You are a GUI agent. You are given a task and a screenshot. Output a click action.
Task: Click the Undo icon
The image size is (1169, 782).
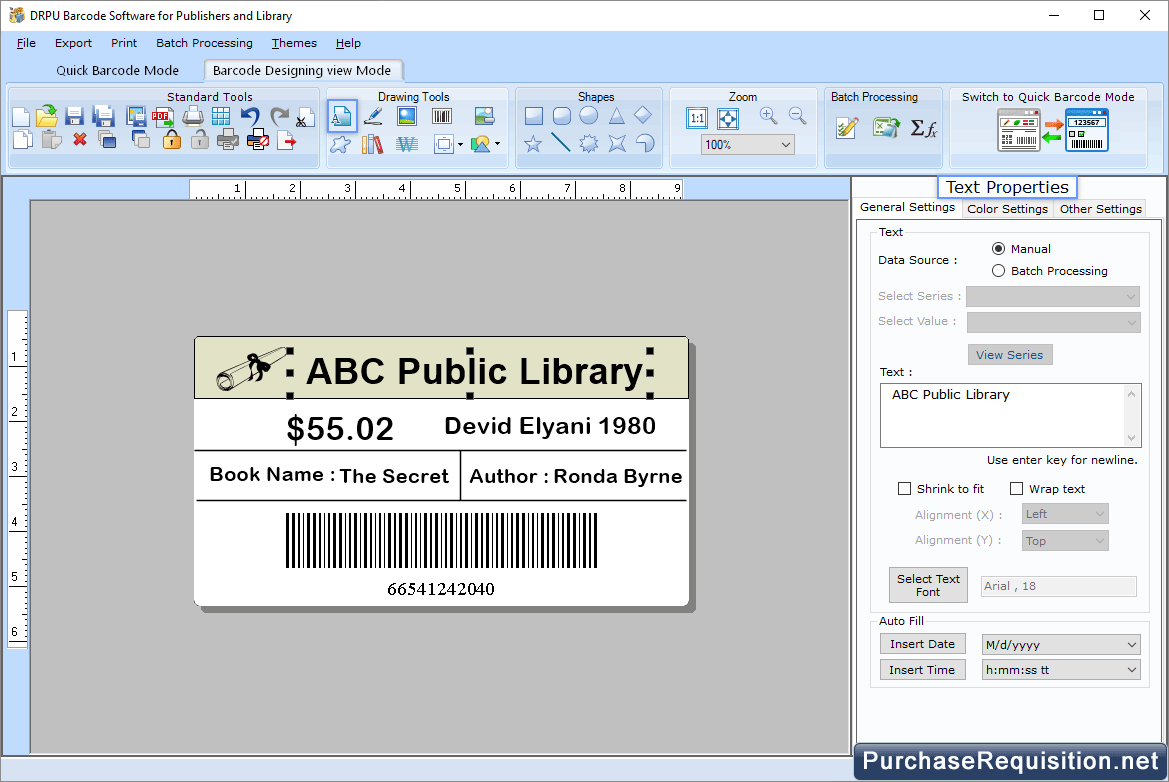point(250,116)
